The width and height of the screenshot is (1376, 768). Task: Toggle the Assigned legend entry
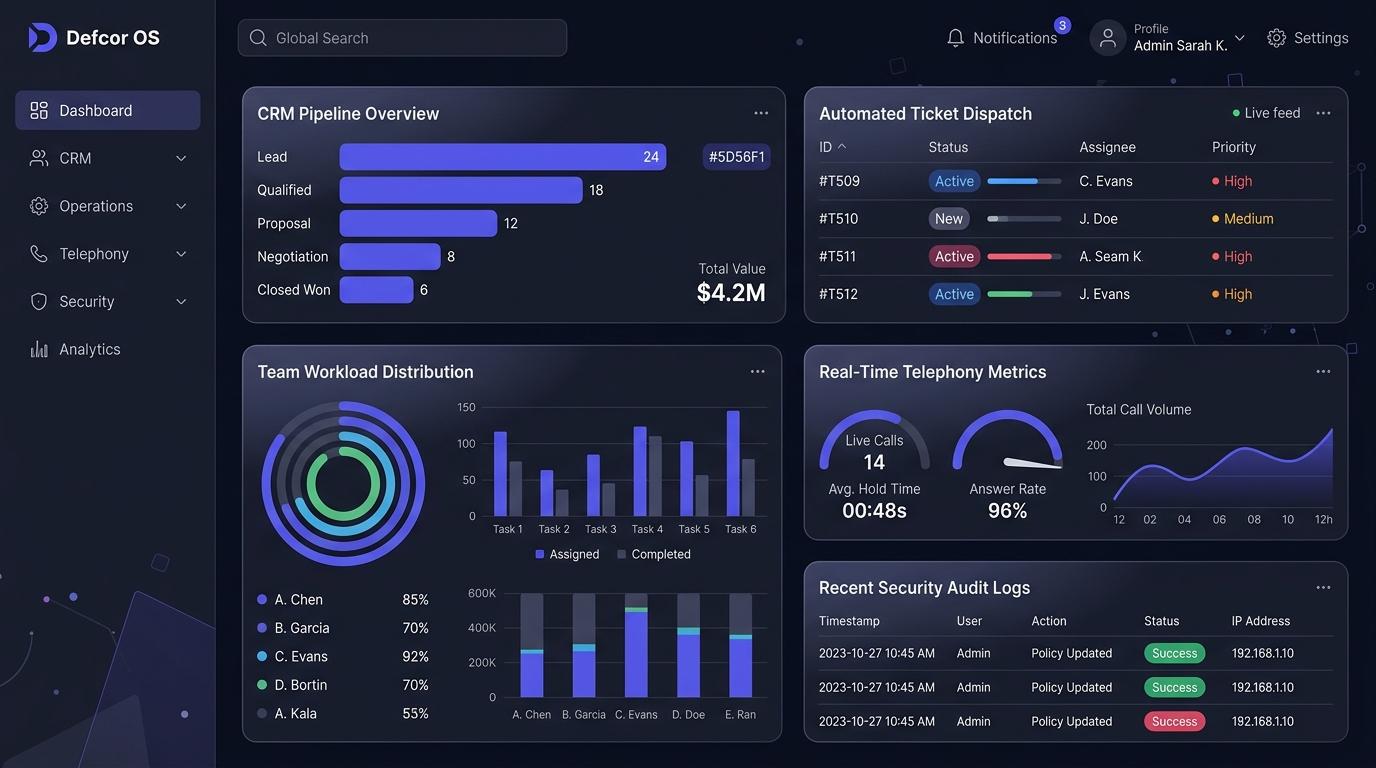coord(567,554)
